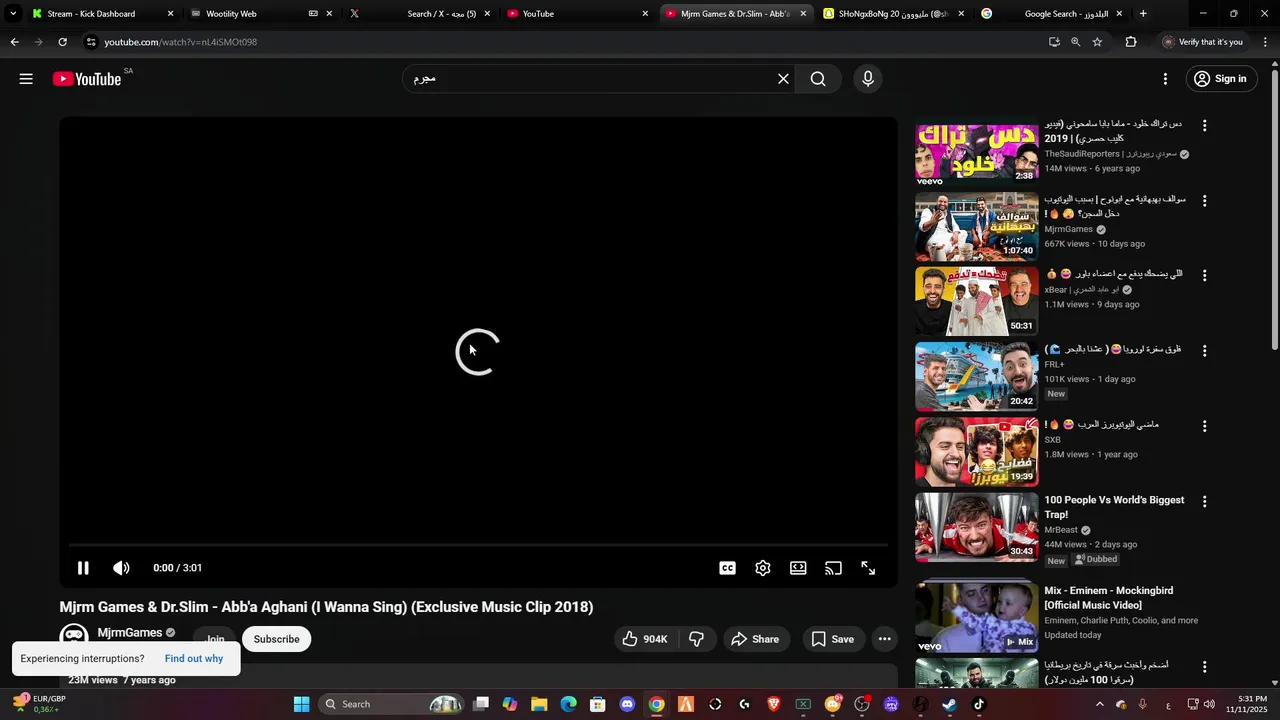Open Windows Start menu
The height and width of the screenshot is (720, 1280).
pos(301,704)
